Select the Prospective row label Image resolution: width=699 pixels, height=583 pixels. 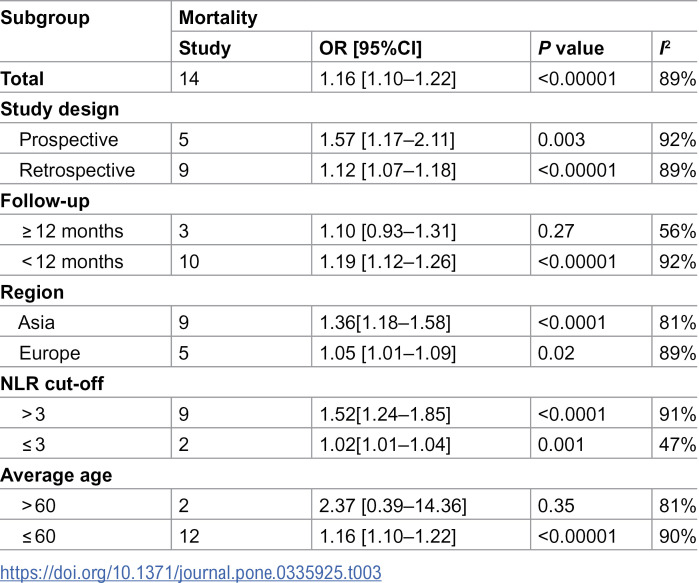click(69, 140)
